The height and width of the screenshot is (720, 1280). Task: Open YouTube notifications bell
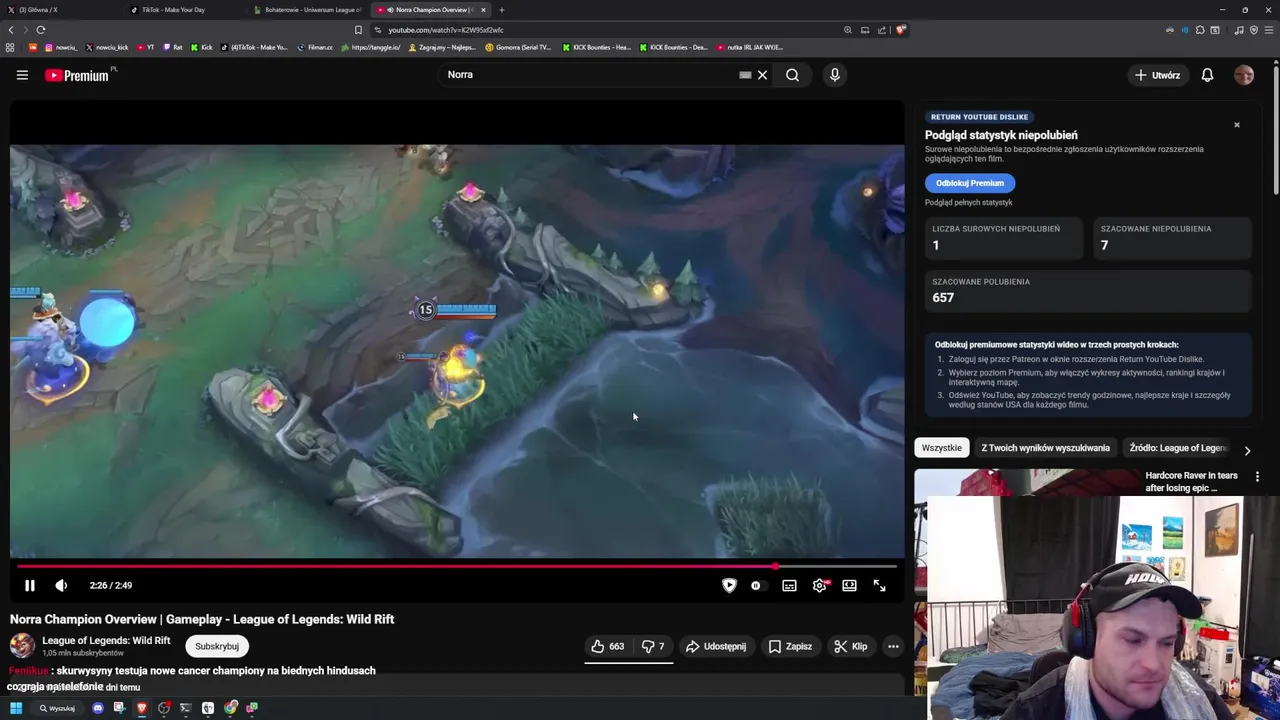pos(1207,75)
